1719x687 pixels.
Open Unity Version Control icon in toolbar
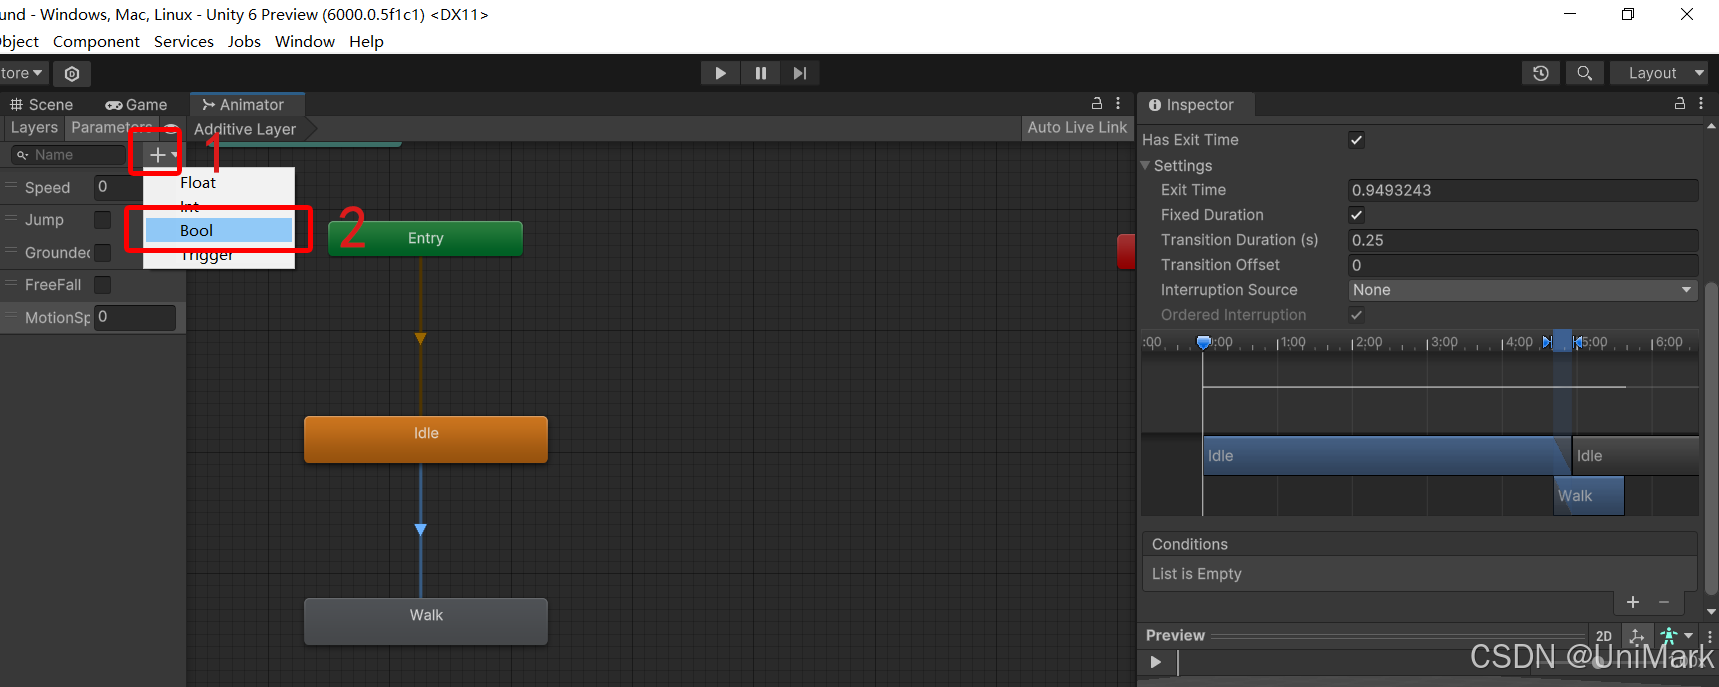click(72, 74)
